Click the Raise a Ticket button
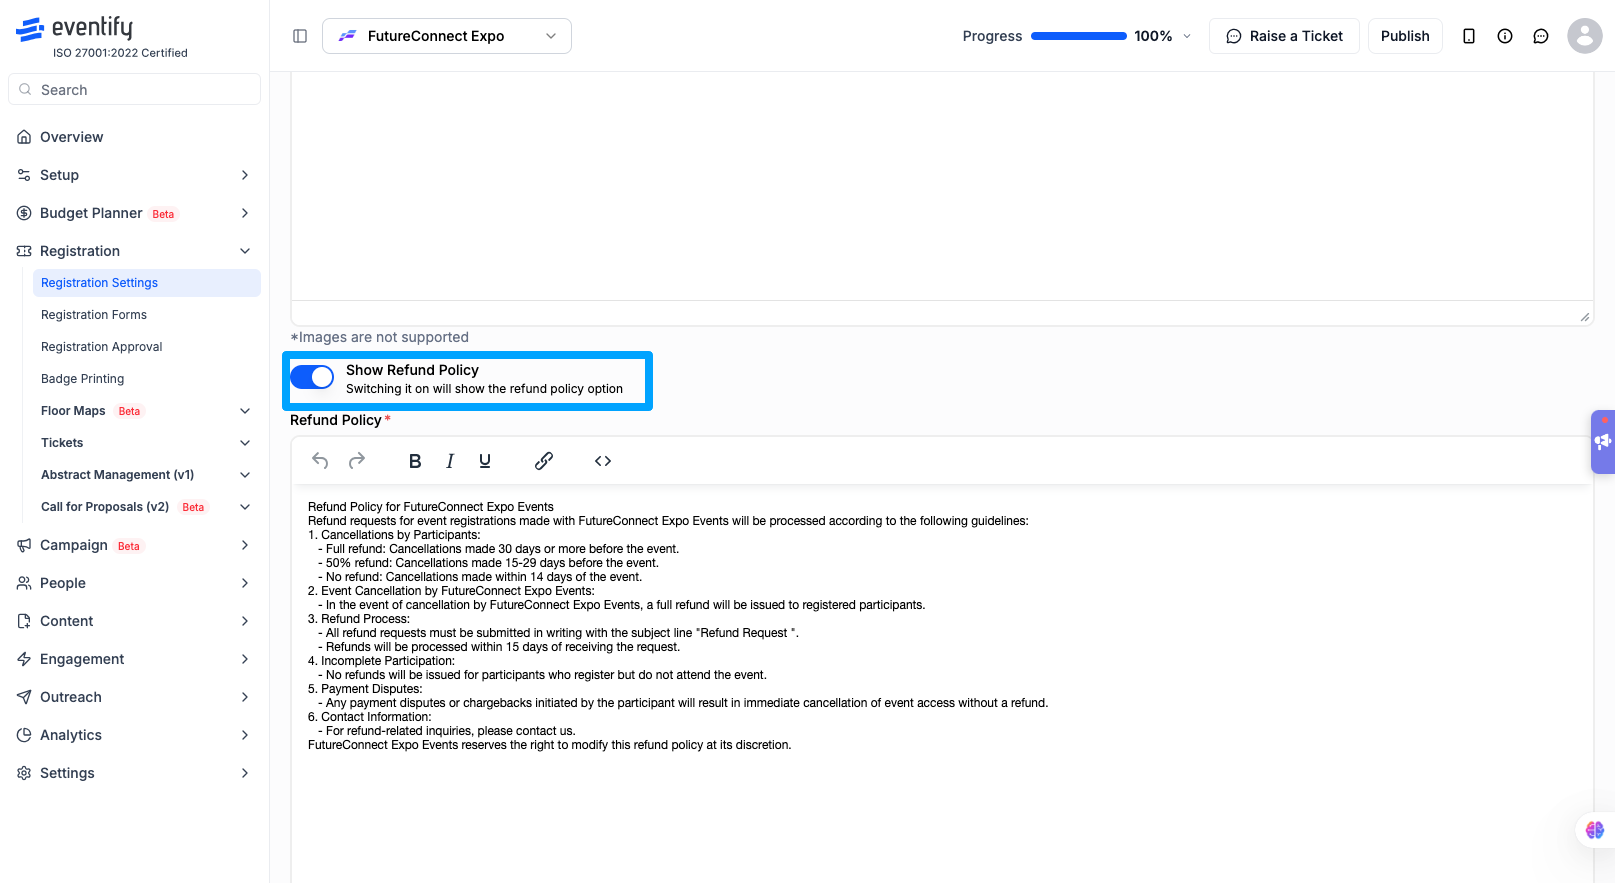Screen dimensions: 1615x883 pos(1284,36)
